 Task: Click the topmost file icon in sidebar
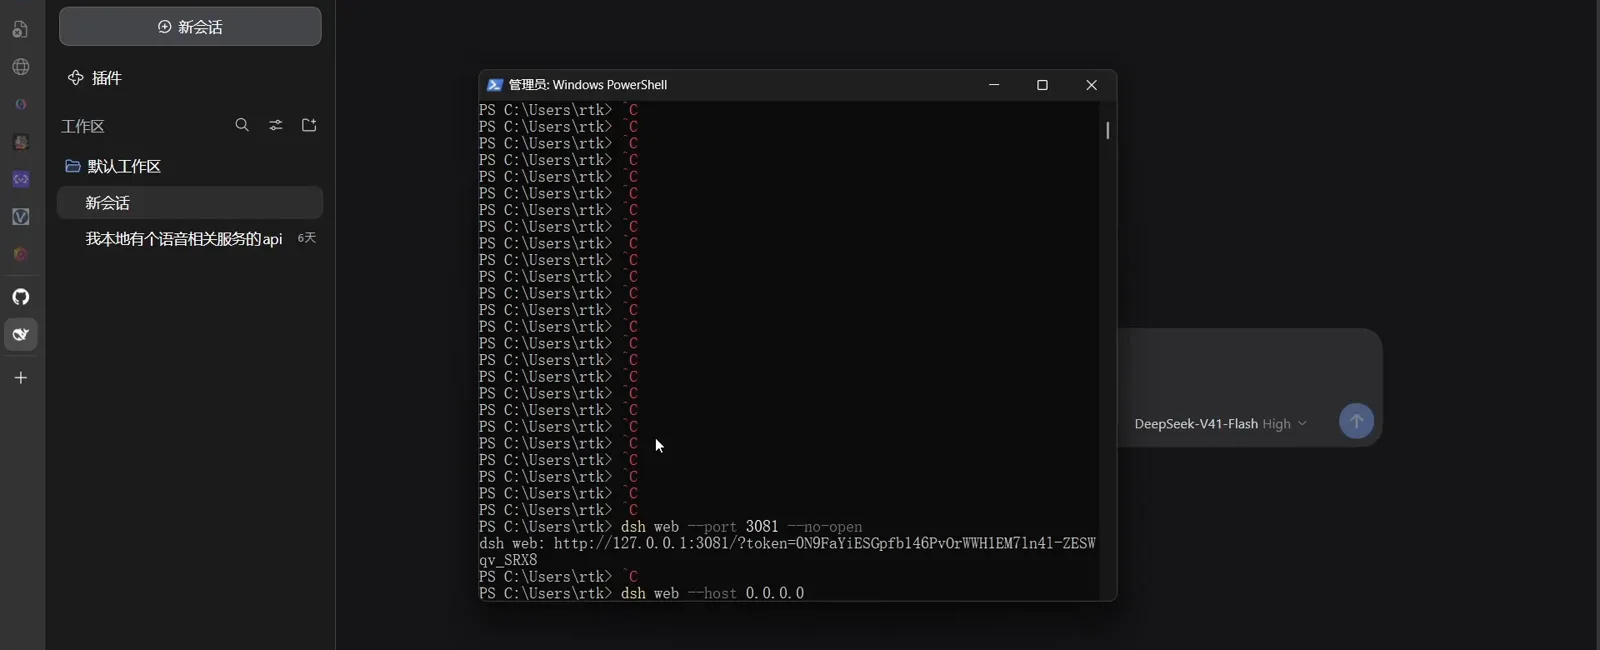click(21, 29)
